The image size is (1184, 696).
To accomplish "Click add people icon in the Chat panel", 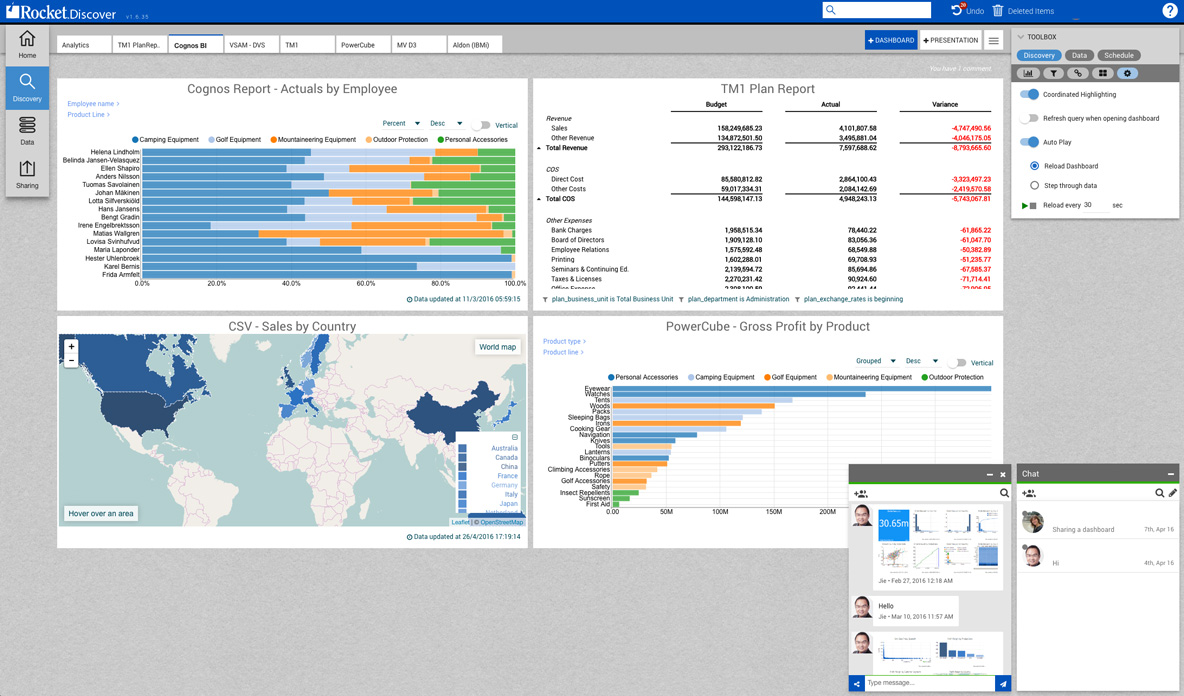I will [1028, 494].
